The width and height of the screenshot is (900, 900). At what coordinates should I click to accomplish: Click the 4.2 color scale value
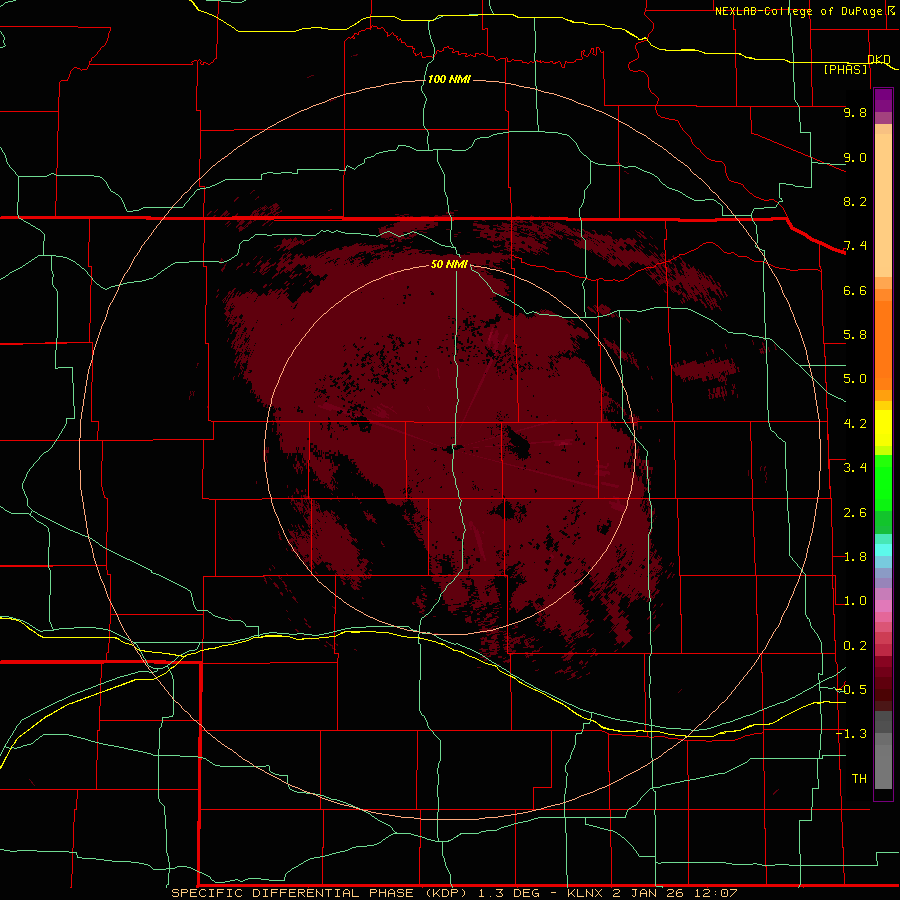point(855,424)
